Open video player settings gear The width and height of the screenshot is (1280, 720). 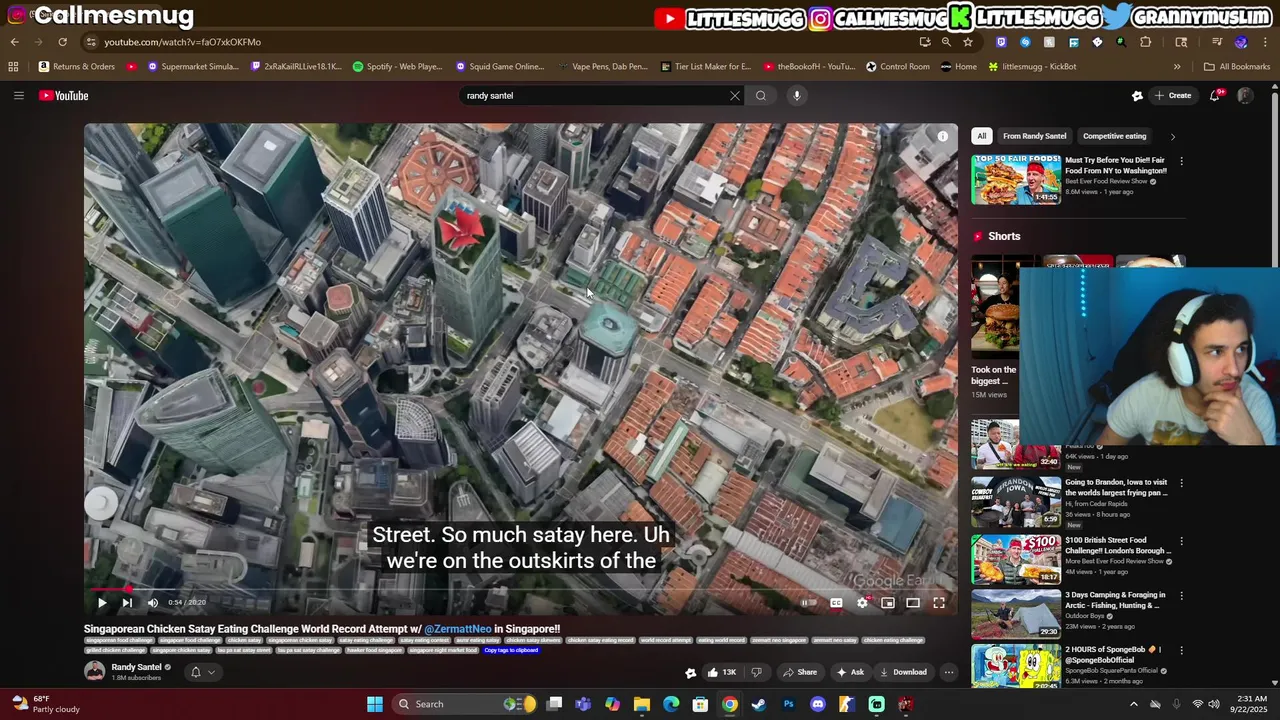click(862, 603)
